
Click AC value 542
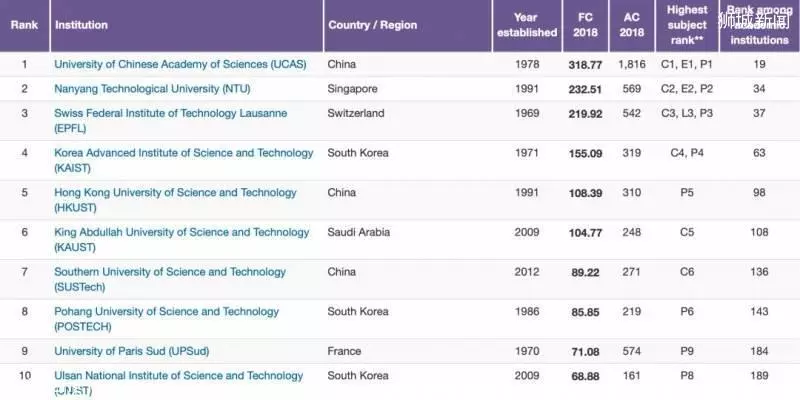(632, 113)
